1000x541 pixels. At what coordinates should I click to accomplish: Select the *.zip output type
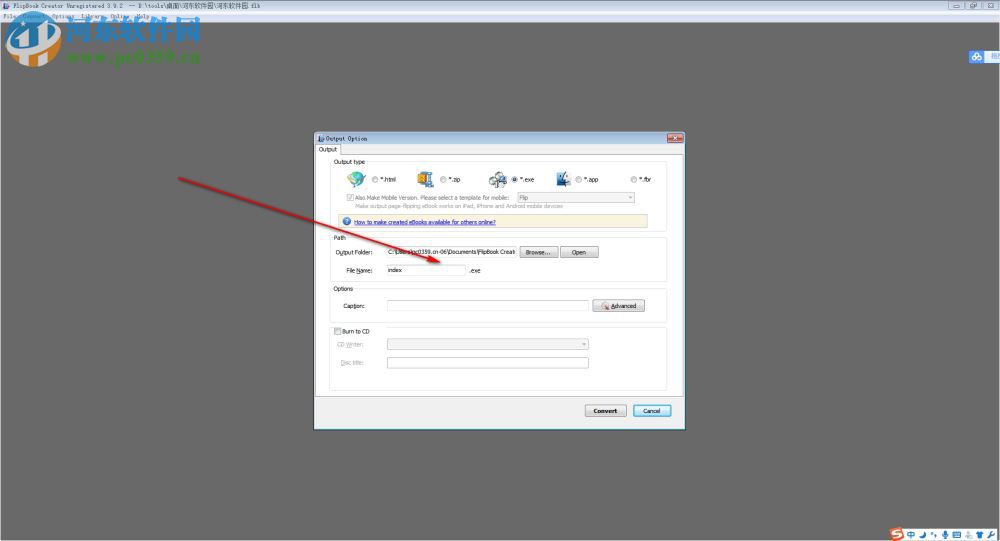click(443, 180)
